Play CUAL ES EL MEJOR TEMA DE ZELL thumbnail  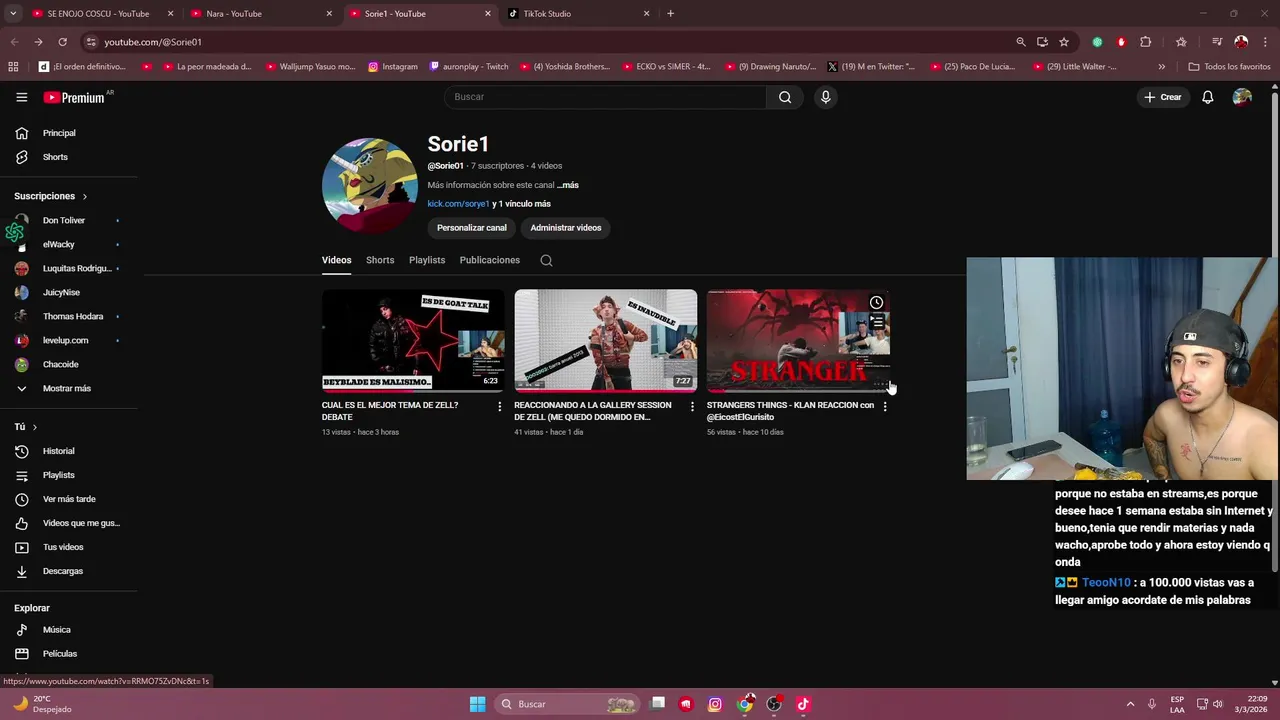tap(413, 340)
